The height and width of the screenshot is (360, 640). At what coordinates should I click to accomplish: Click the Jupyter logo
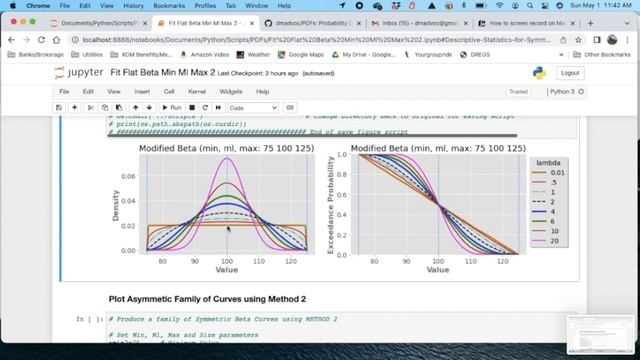pos(79,73)
